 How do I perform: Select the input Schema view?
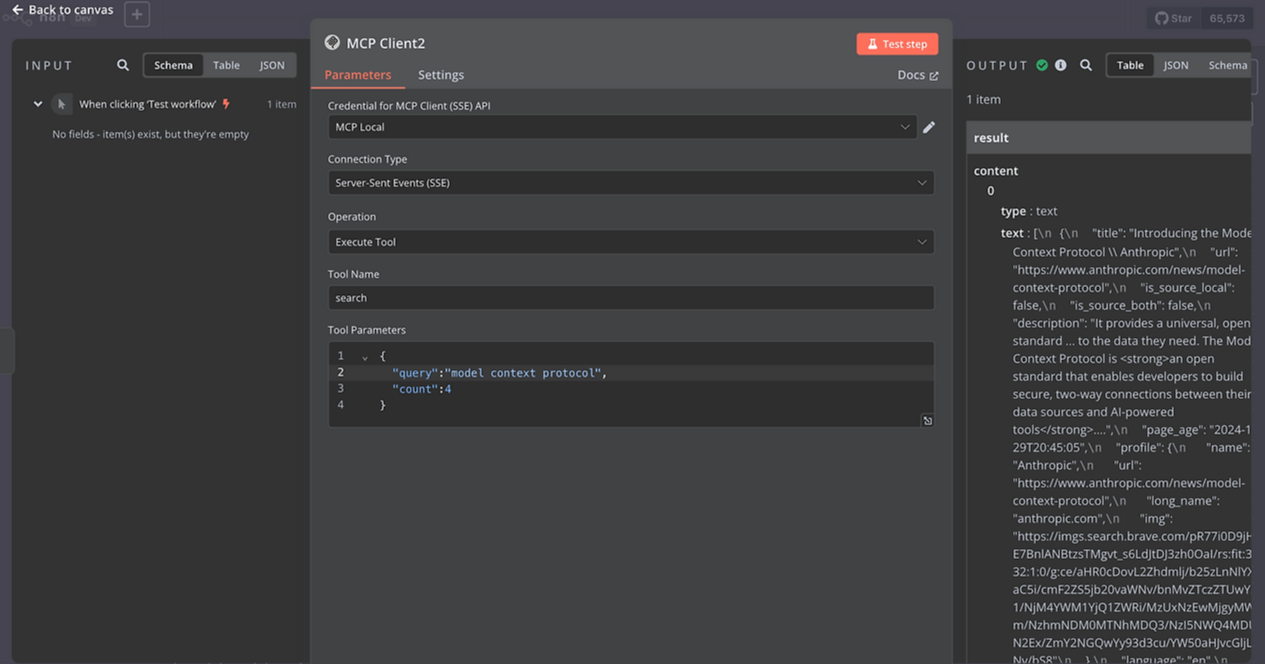pos(173,65)
